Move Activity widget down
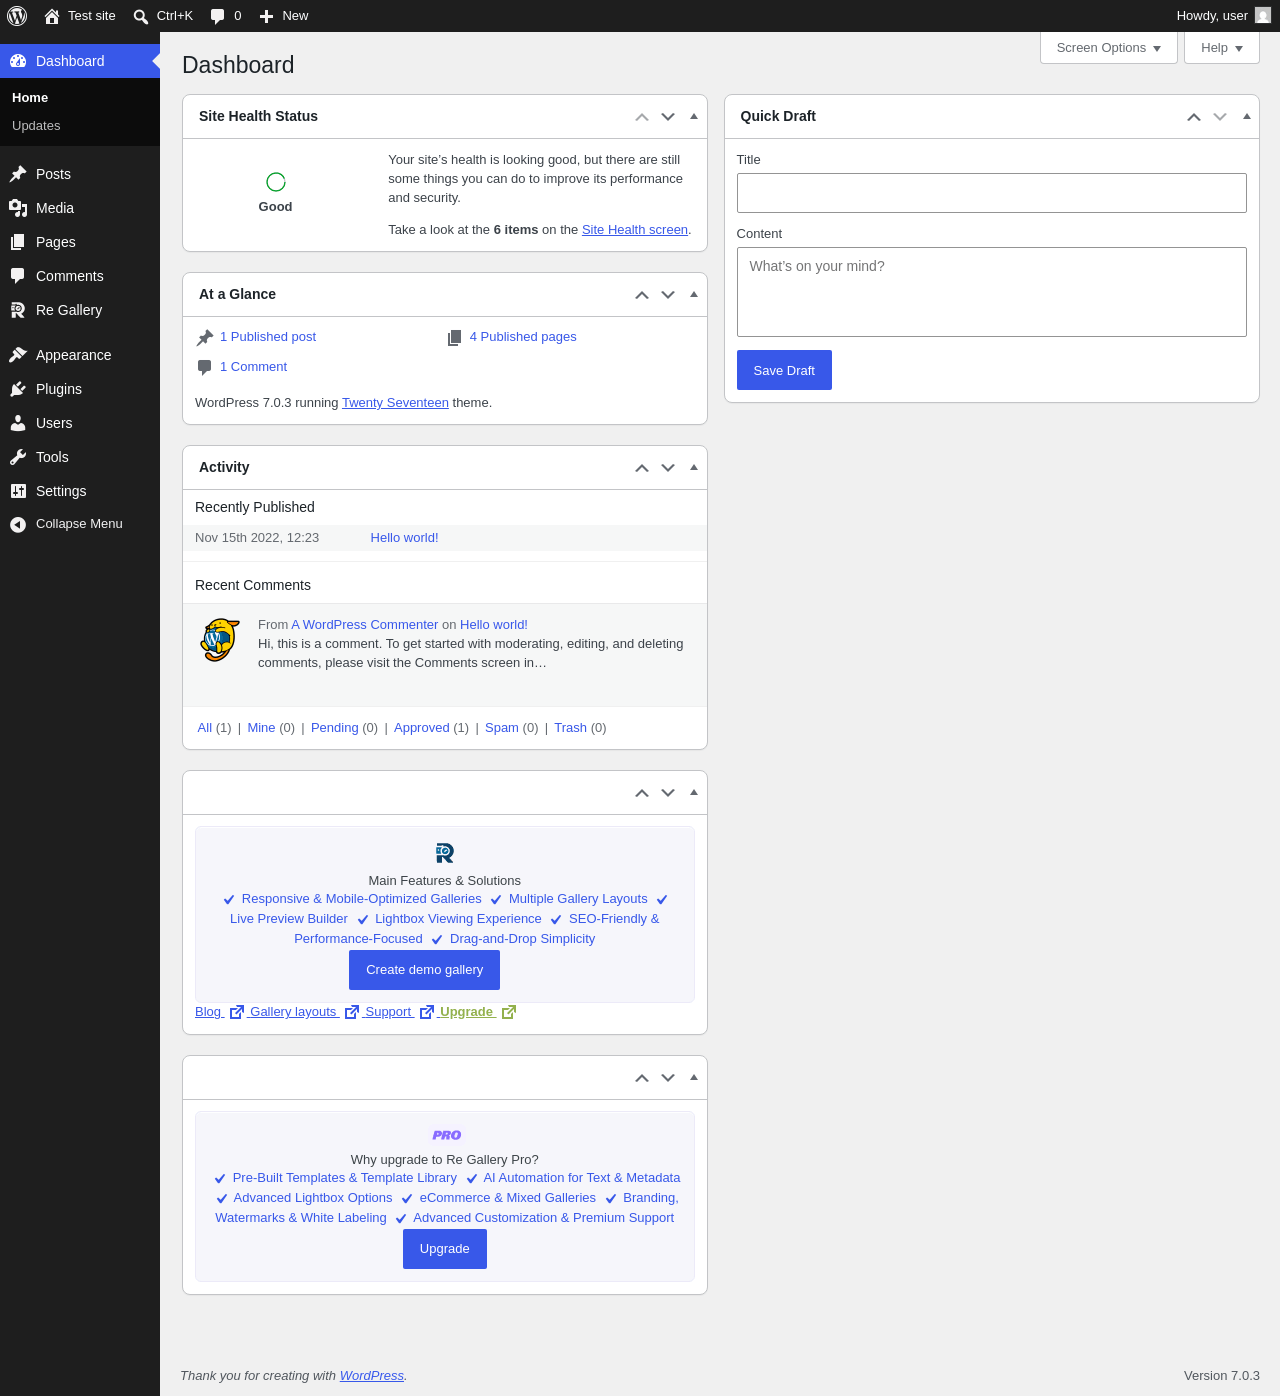1280x1396 pixels. (668, 468)
